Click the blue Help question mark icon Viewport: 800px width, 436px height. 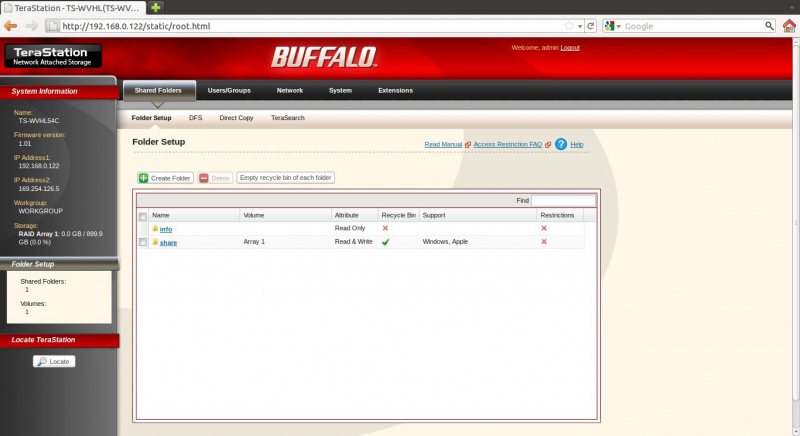coord(561,144)
